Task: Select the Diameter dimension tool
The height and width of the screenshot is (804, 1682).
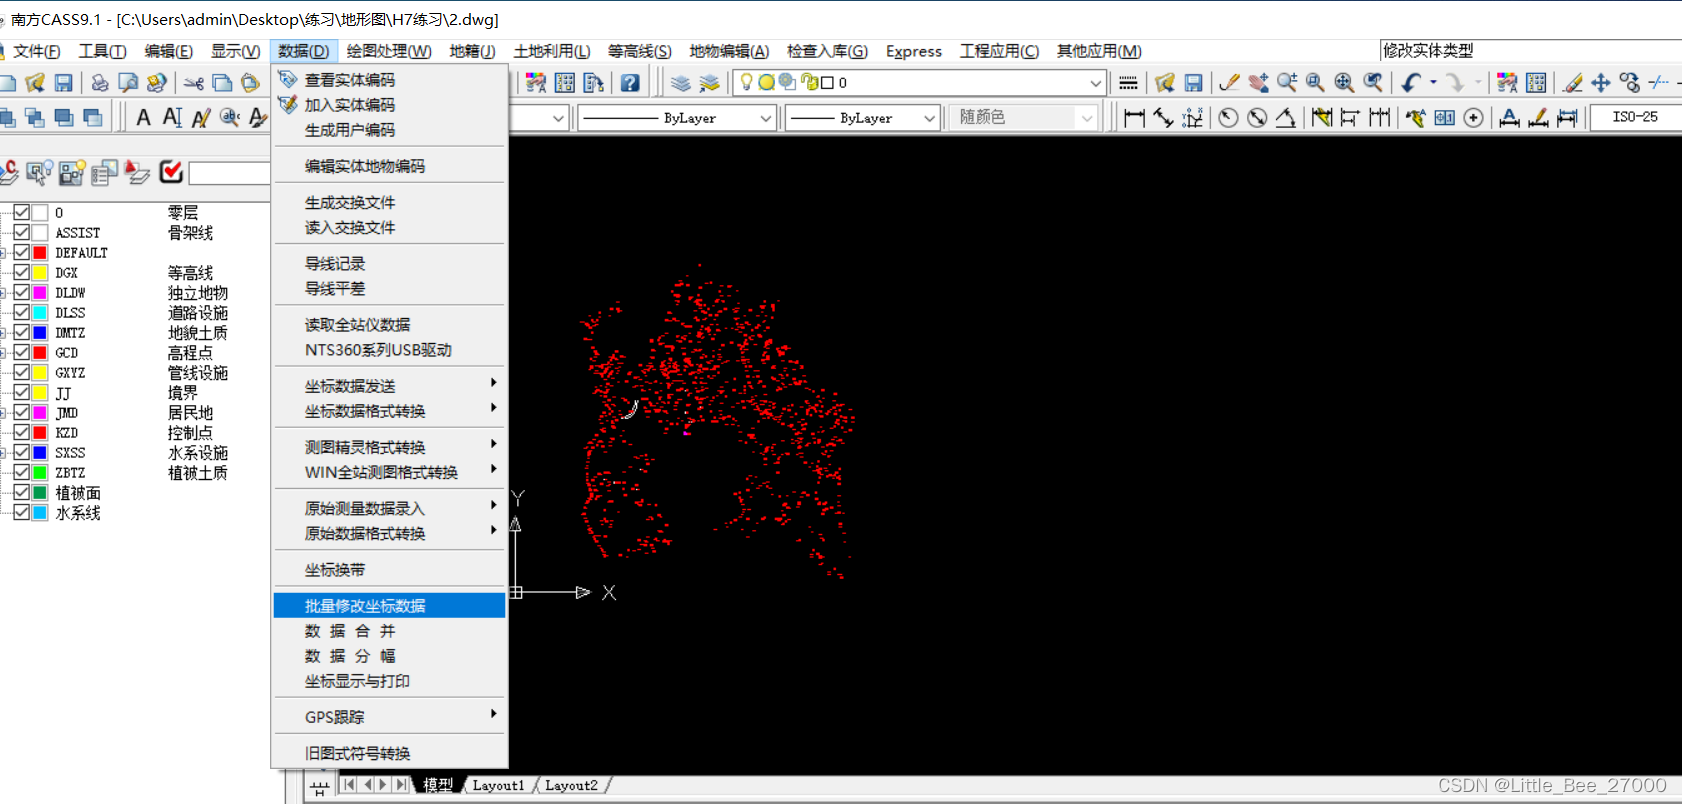Action: pyautogui.click(x=1257, y=118)
